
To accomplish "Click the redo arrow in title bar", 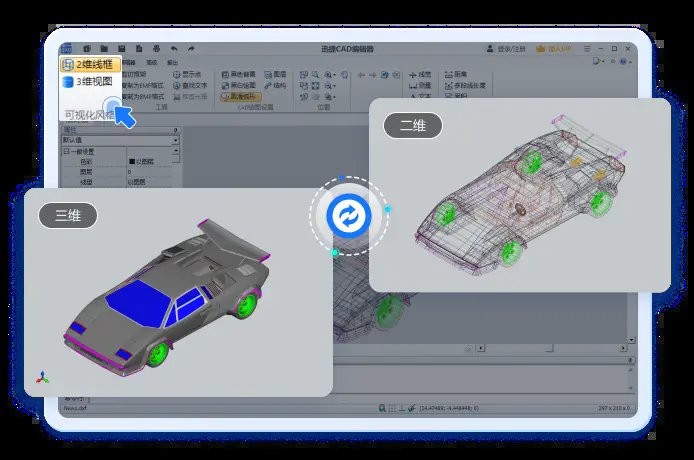I will (190, 48).
